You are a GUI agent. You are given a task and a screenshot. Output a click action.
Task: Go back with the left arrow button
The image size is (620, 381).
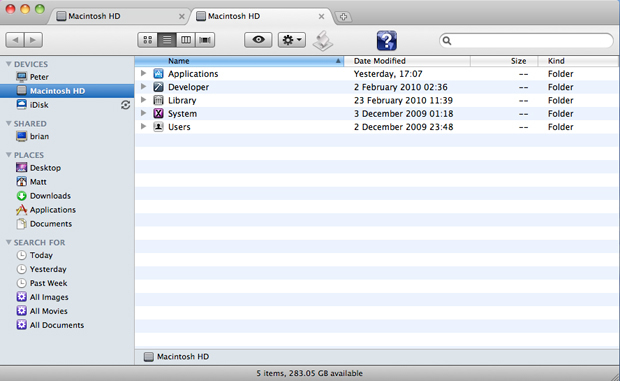15,40
